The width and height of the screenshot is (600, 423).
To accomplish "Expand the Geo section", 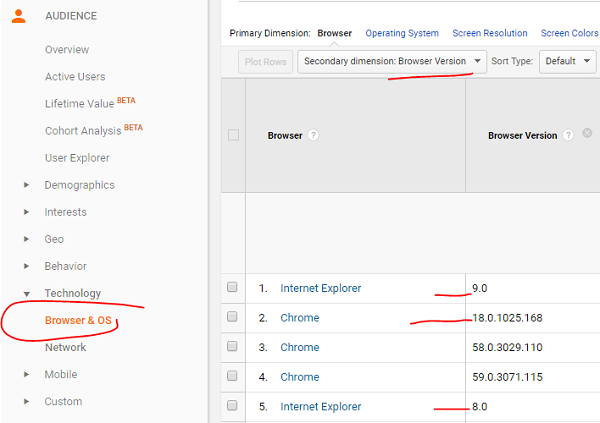I will click(26, 239).
